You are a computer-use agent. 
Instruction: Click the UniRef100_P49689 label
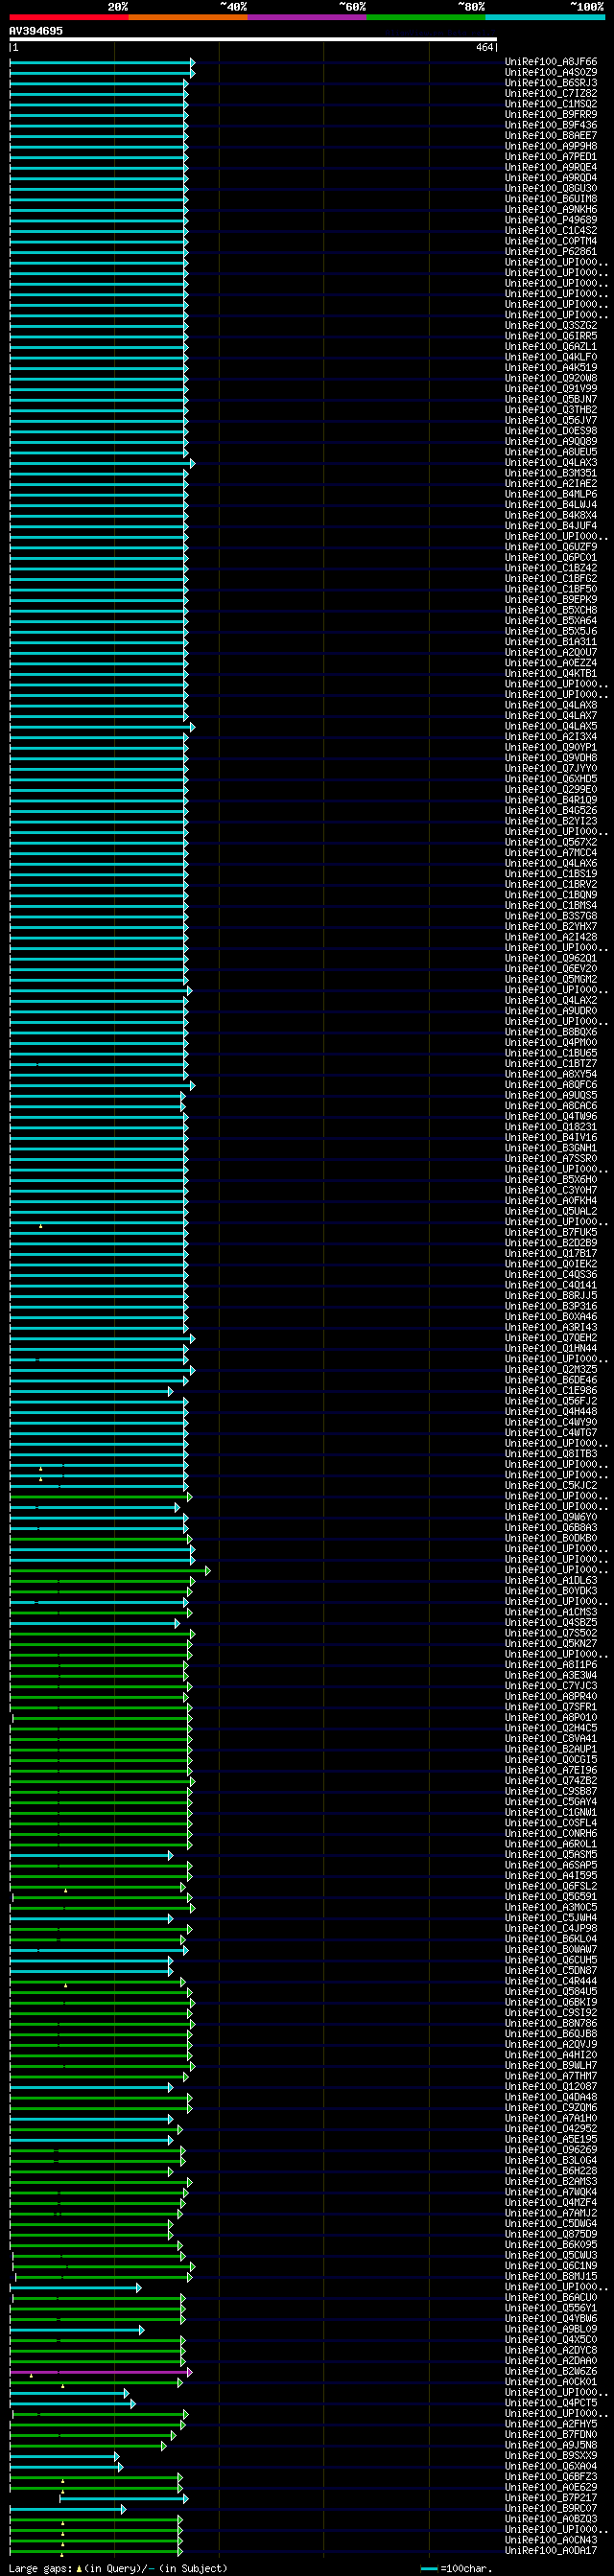[x=551, y=220]
